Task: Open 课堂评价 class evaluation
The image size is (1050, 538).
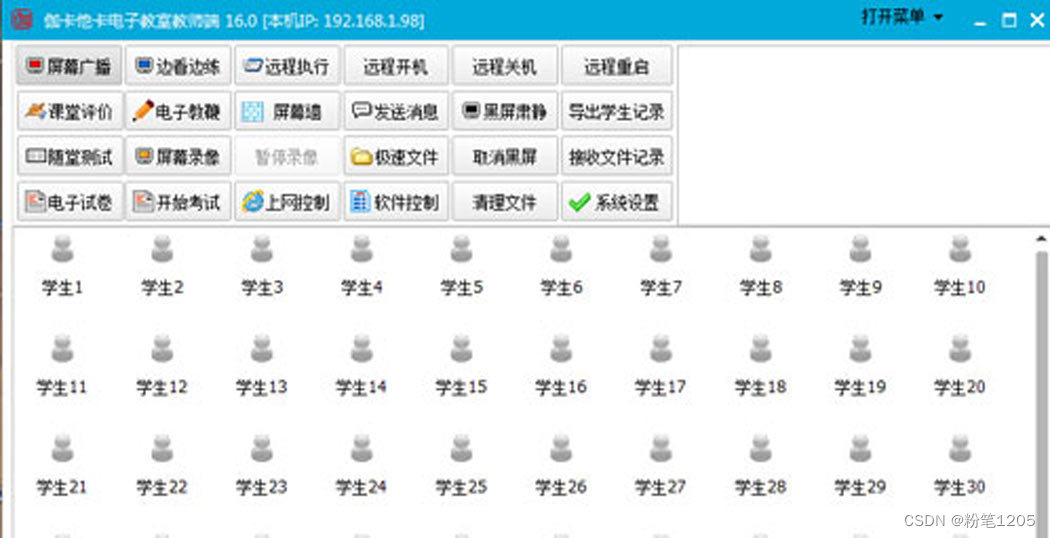Action: pyautogui.click(x=70, y=111)
